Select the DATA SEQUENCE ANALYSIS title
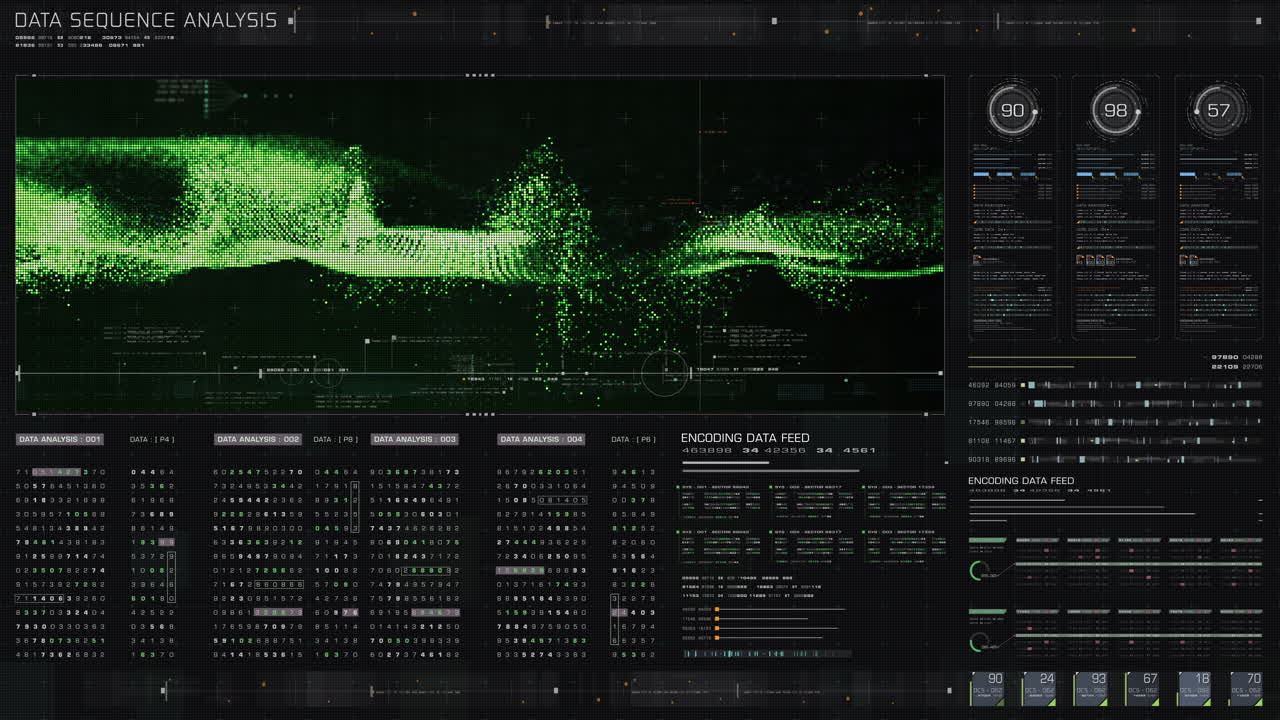The image size is (1280, 720). click(x=147, y=18)
